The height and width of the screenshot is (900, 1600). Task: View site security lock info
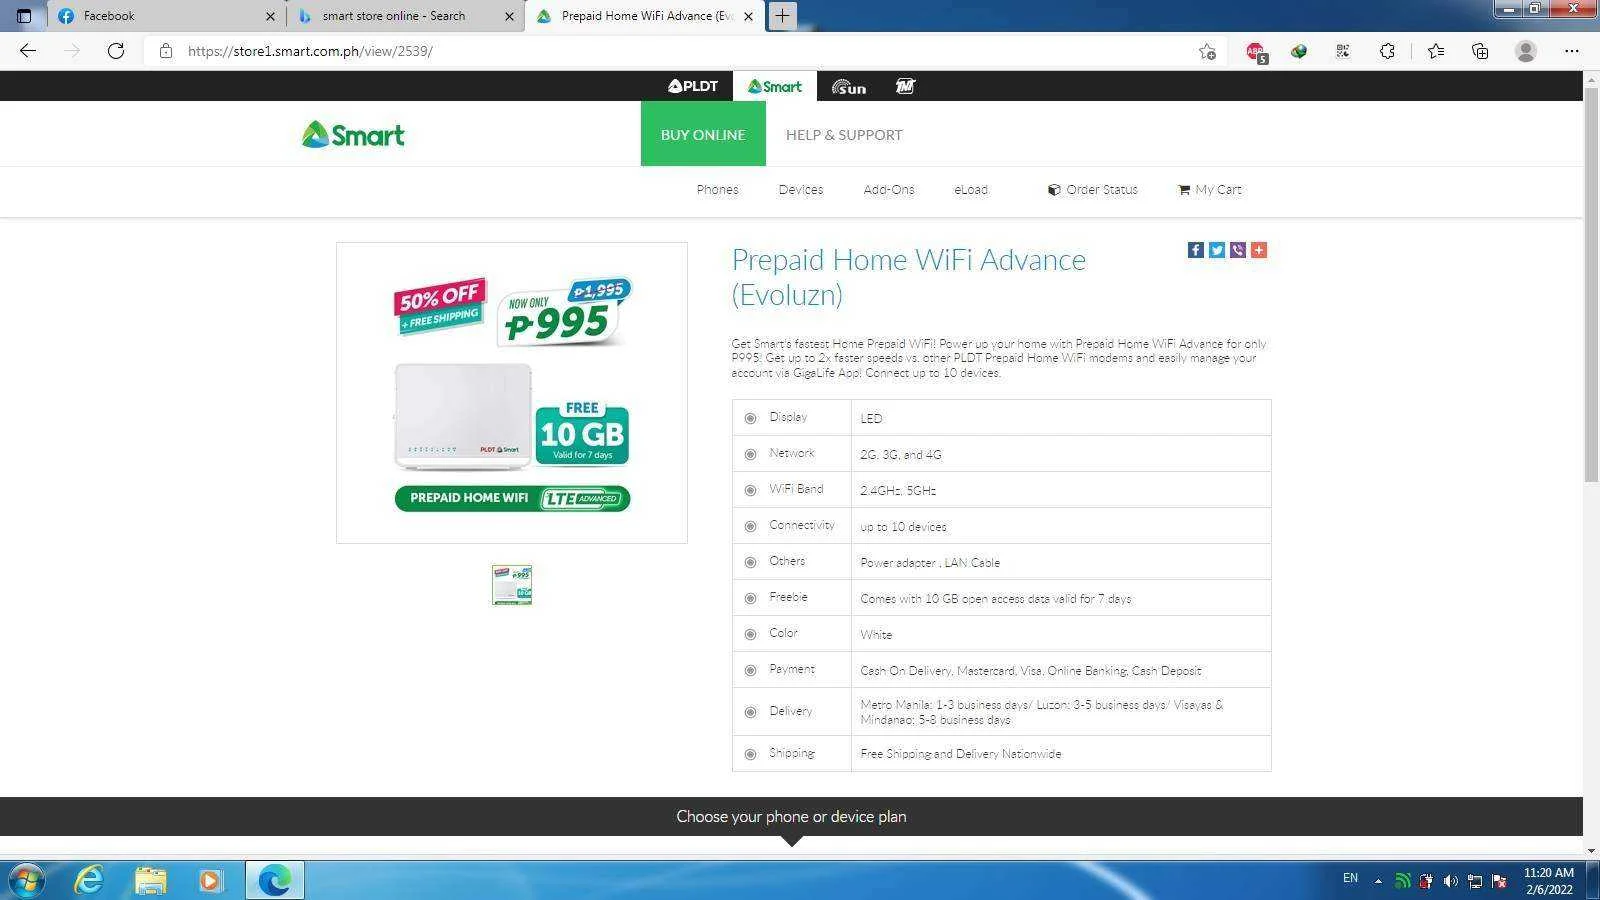166,51
